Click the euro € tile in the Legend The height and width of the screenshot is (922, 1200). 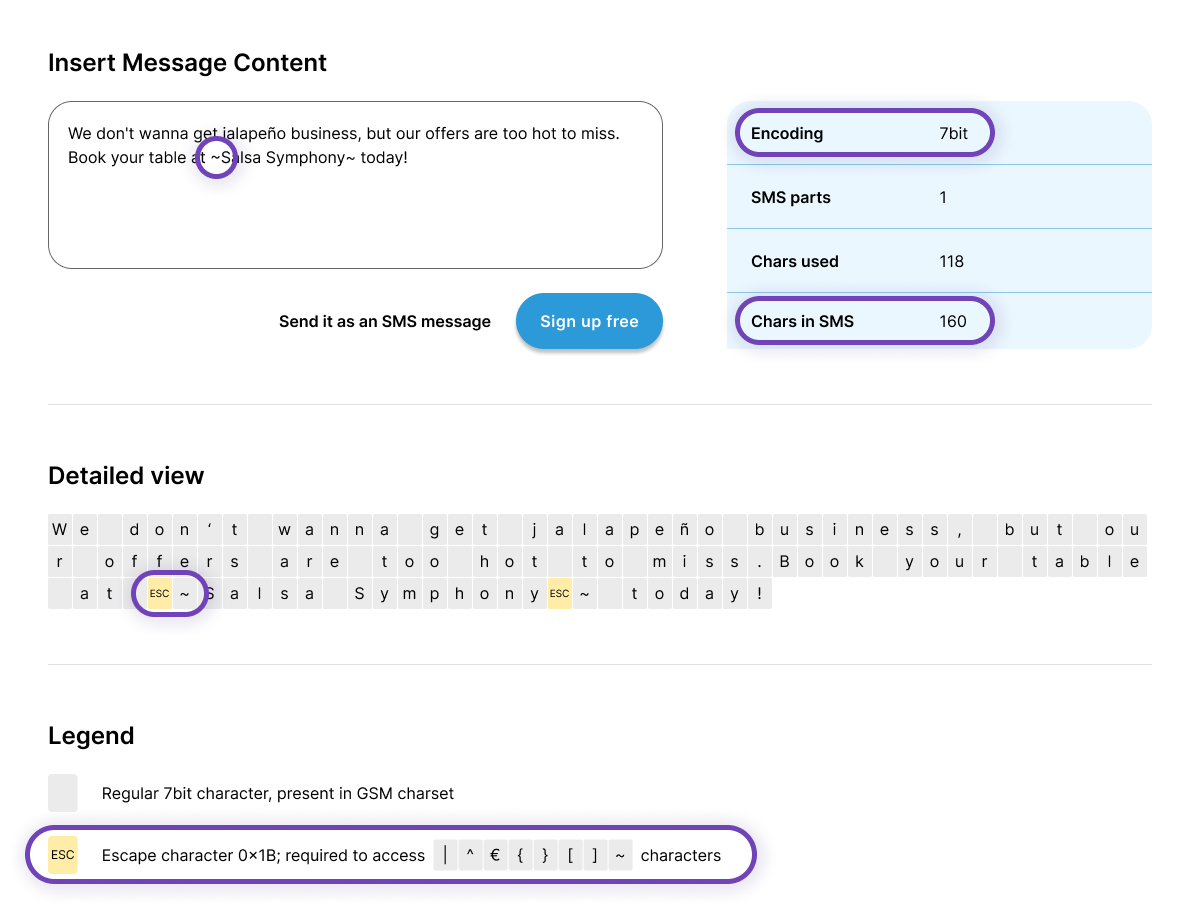tap(495, 855)
